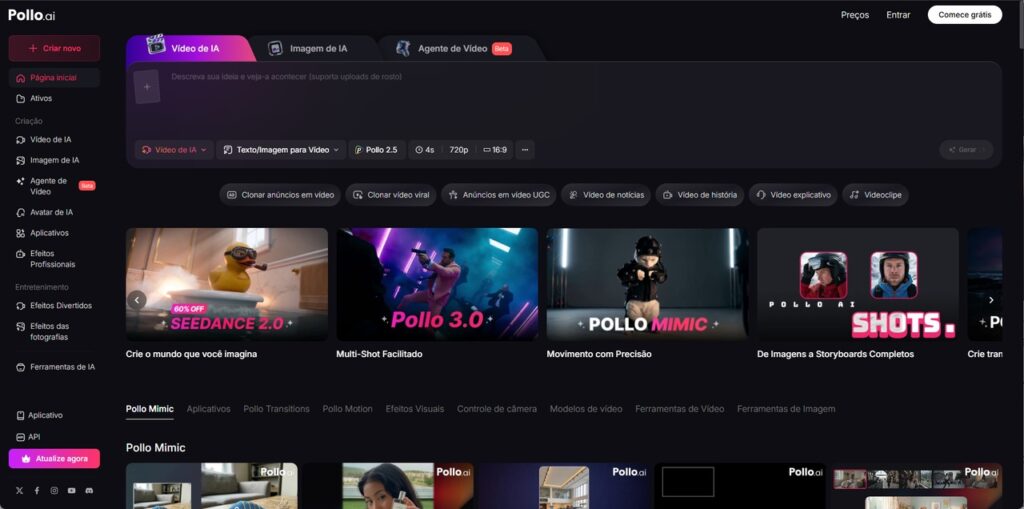Open Seedance 2.0 duck banner
Image resolution: width=1024 pixels, height=509 pixels.
click(227, 284)
